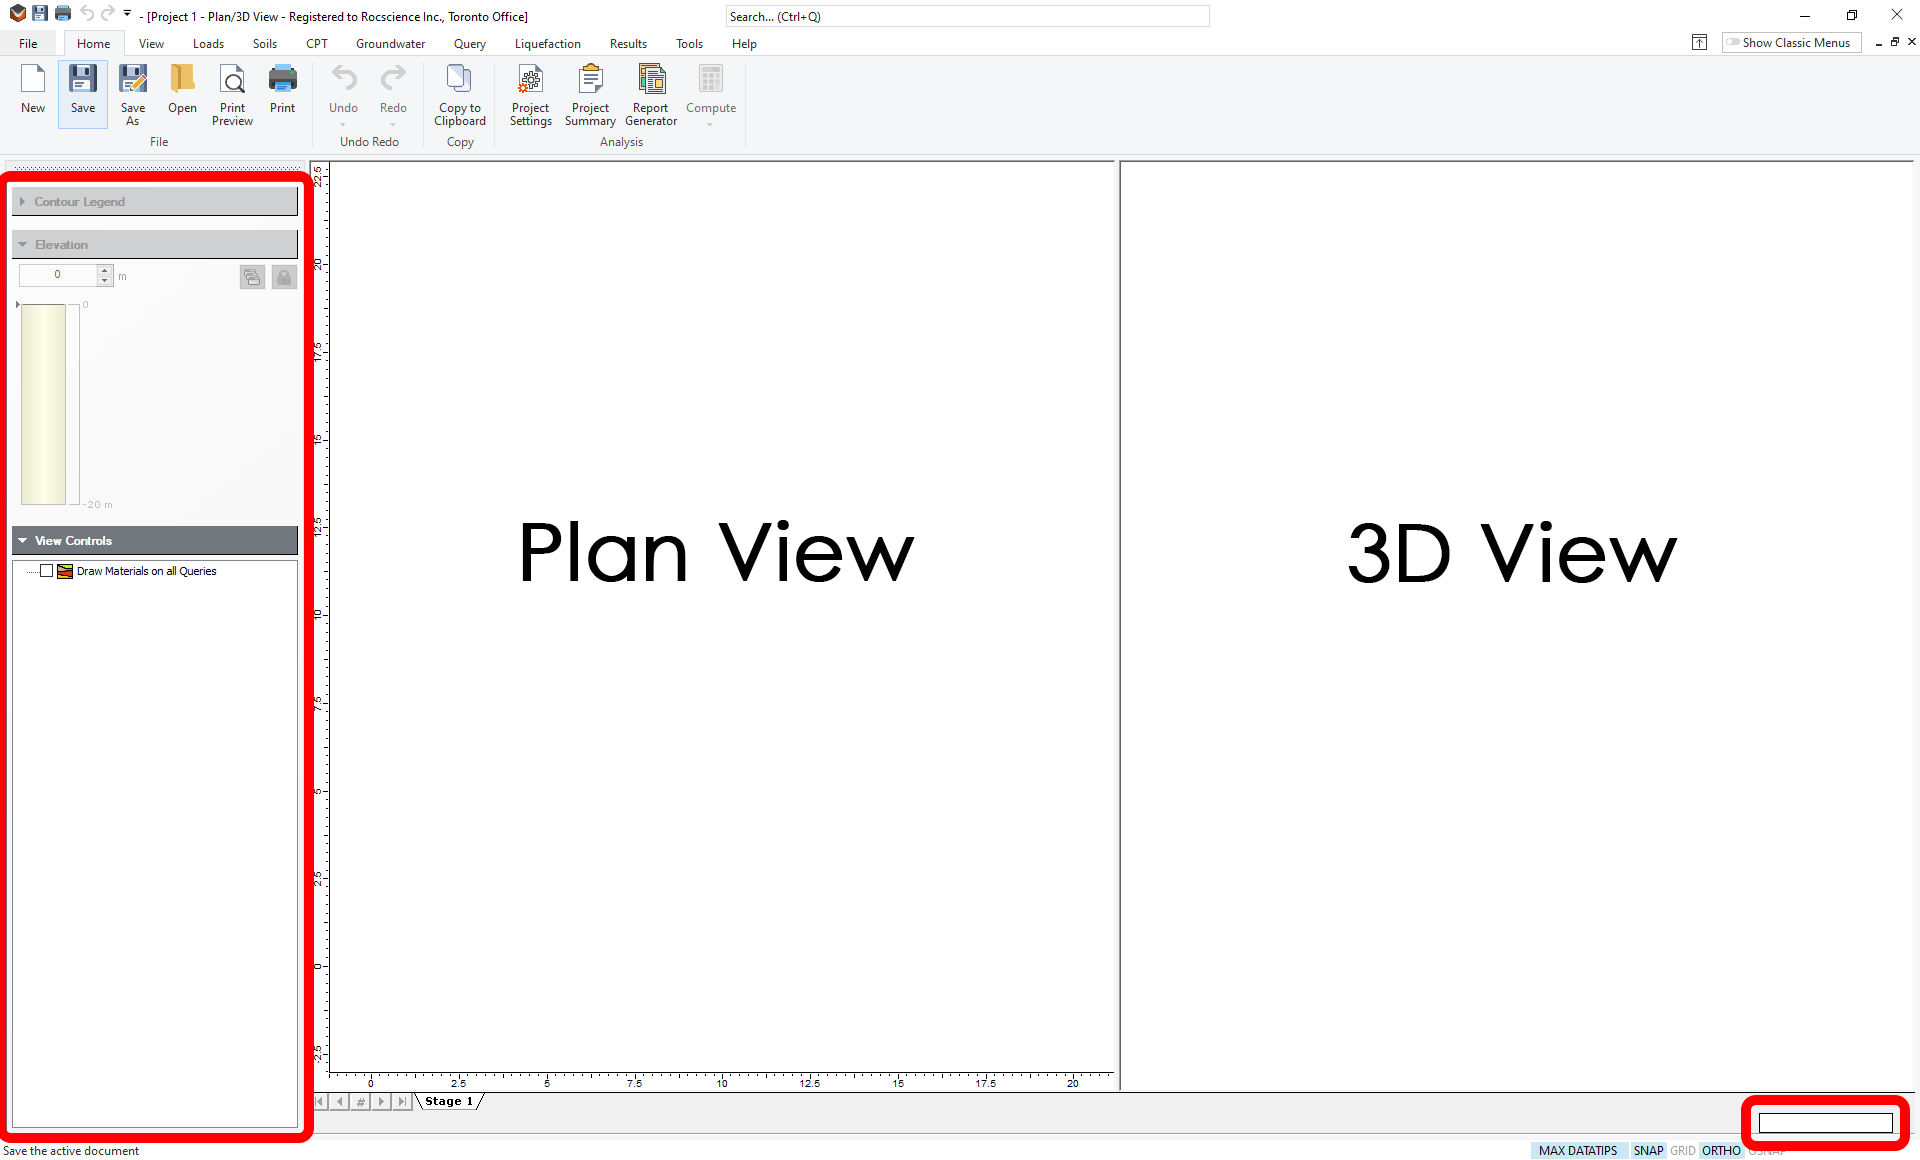Click Show Classic Menus
The height and width of the screenshot is (1160, 1920).
point(1791,42)
